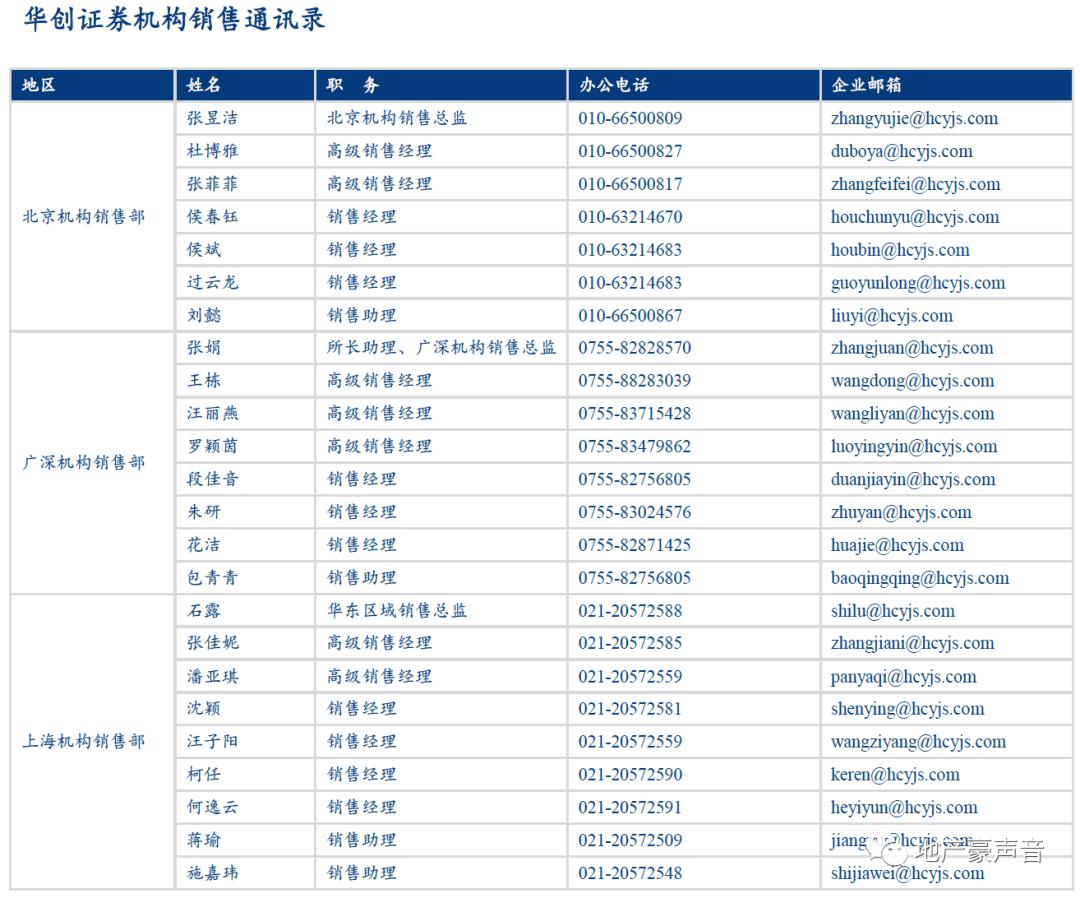Select the name 包青青
This screenshot has height=898, width=1080.
[212, 578]
